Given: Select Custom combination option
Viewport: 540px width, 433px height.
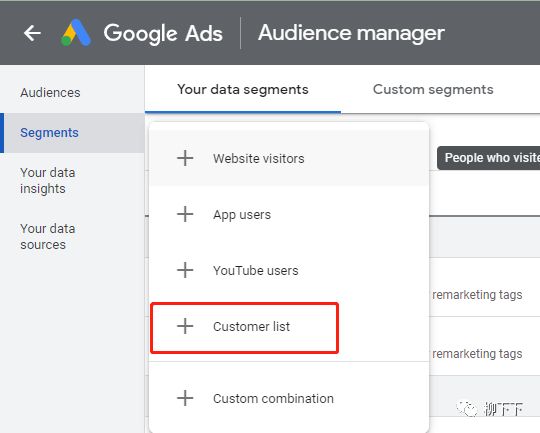Looking at the screenshot, I should [289, 398].
